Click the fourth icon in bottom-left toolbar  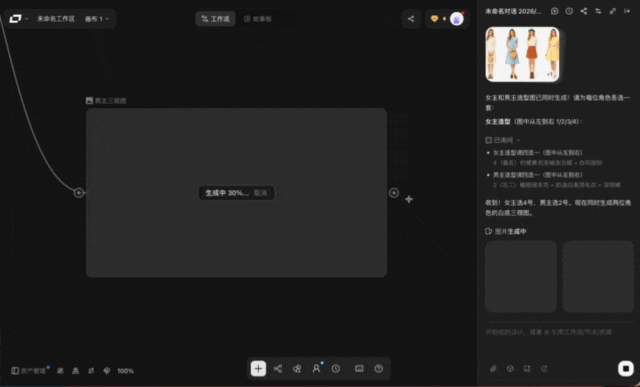coord(91,371)
